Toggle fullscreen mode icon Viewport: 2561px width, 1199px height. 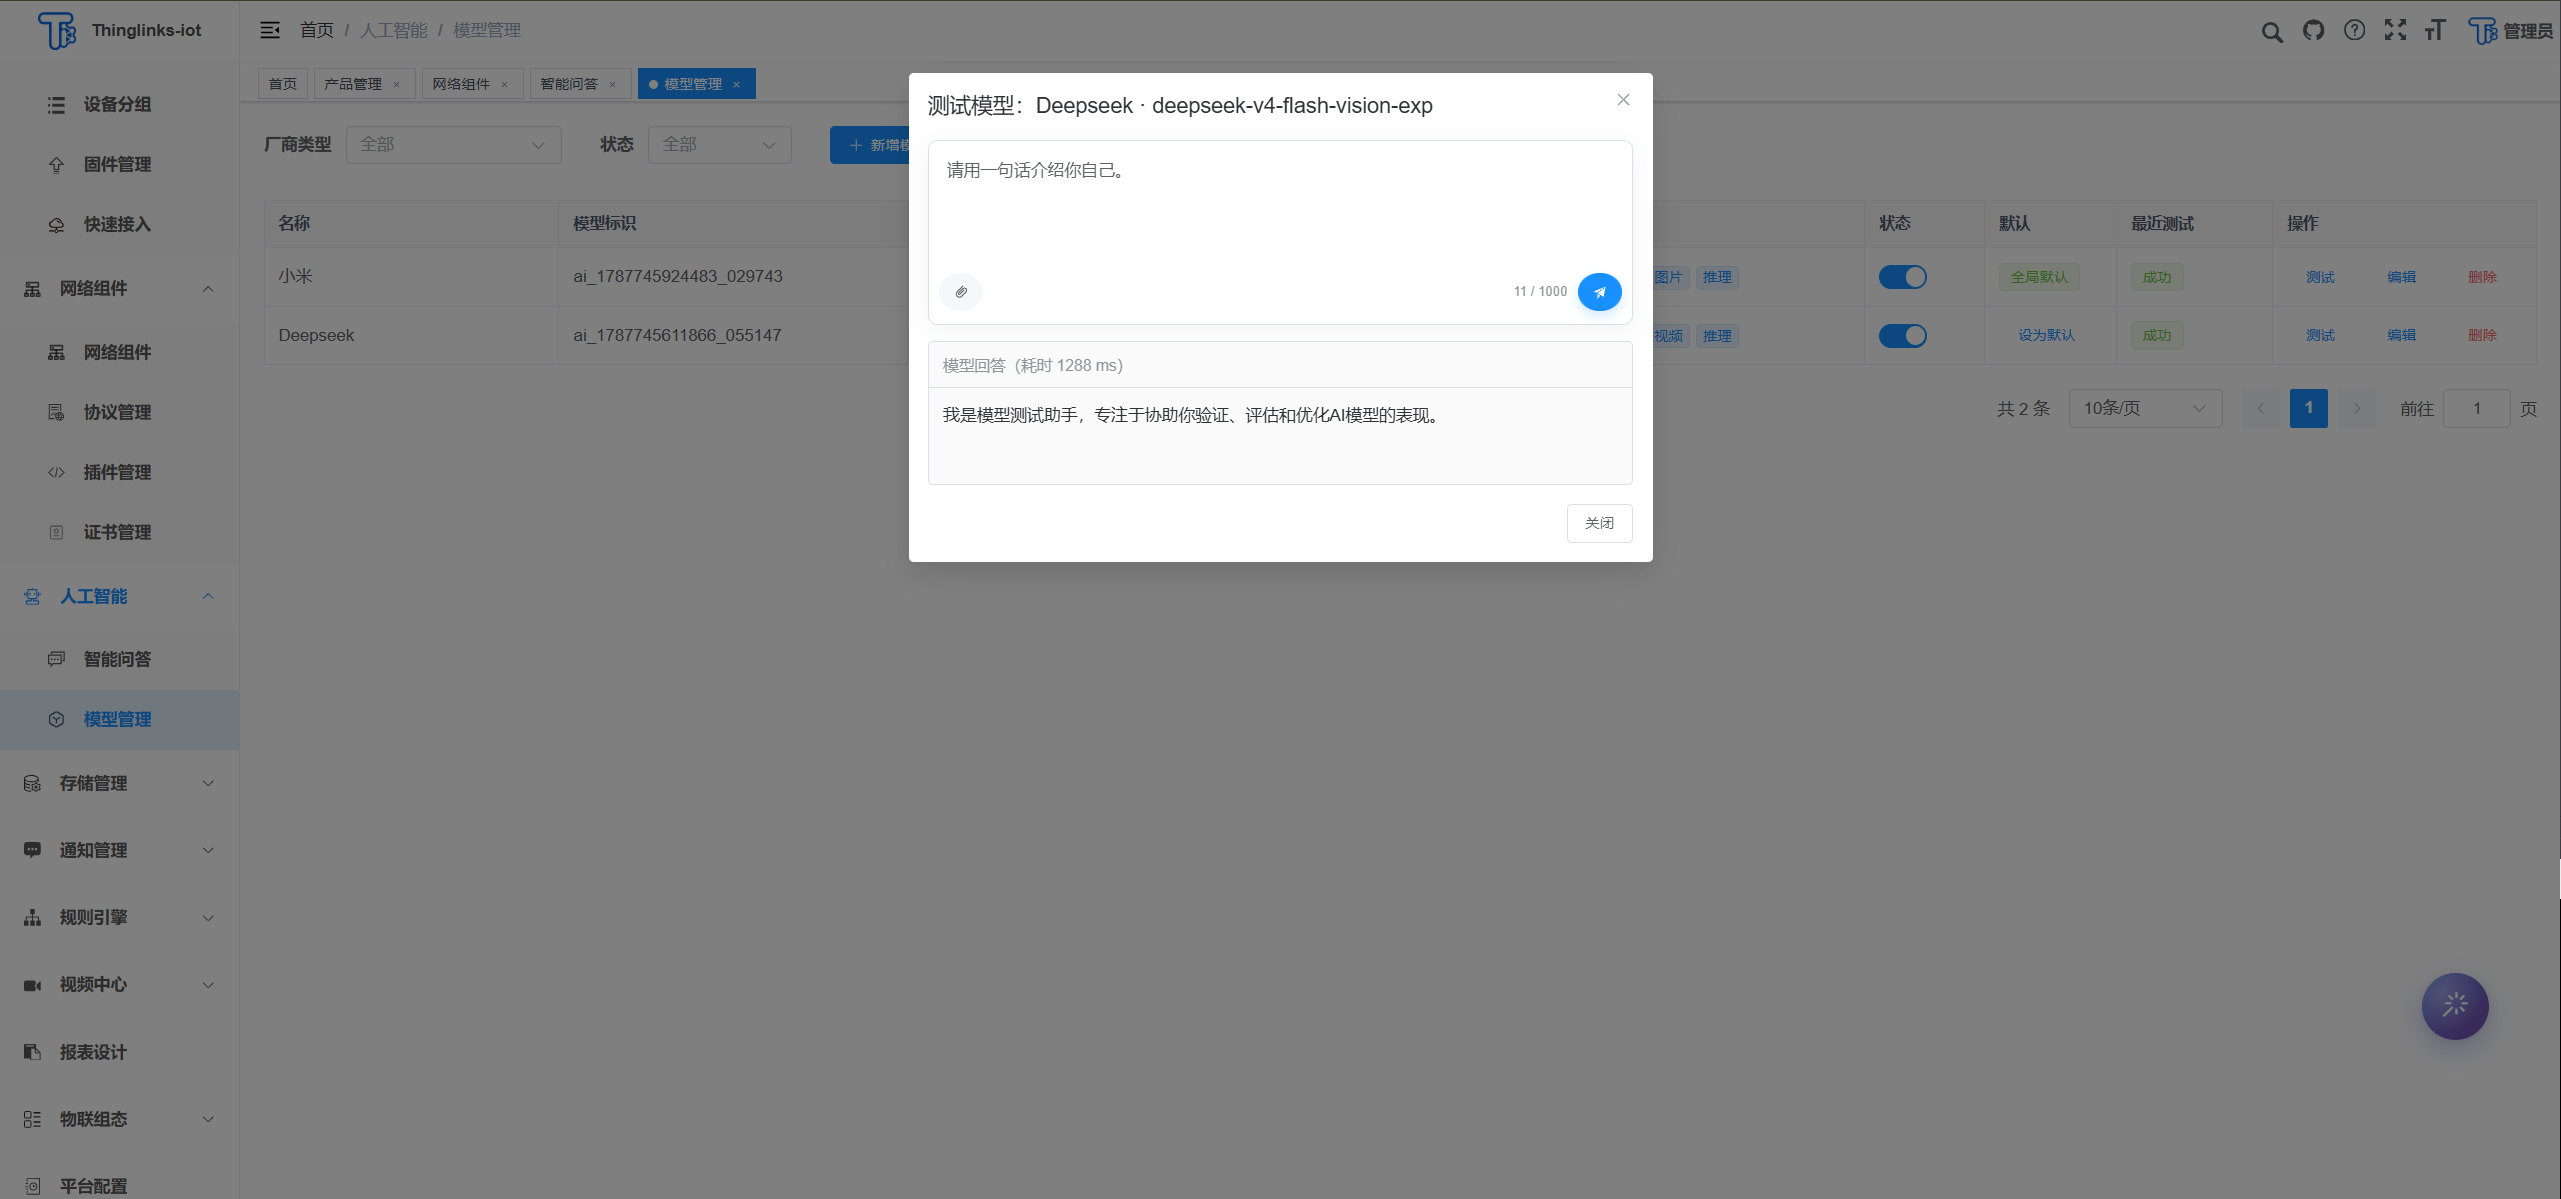coord(2395,30)
